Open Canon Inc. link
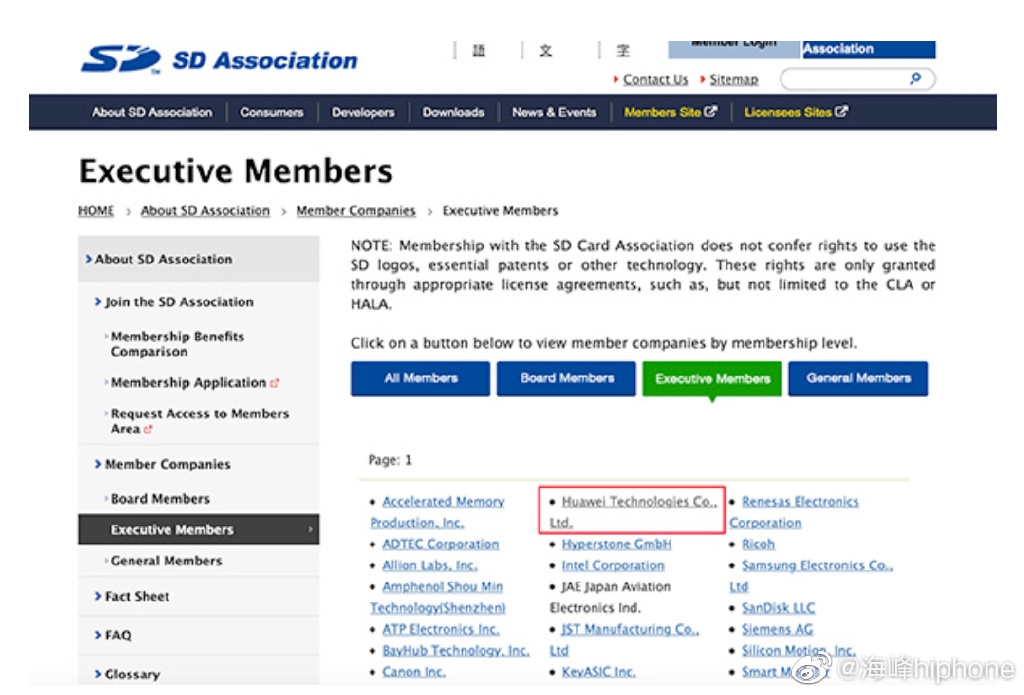The height and width of the screenshot is (695, 1024). 413,672
